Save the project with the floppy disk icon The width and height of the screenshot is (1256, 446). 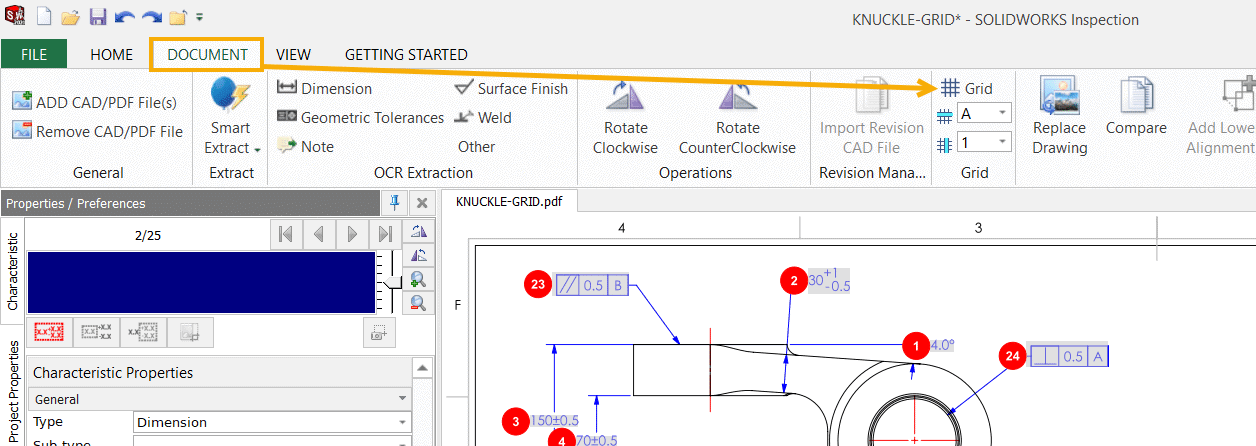(x=97, y=17)
